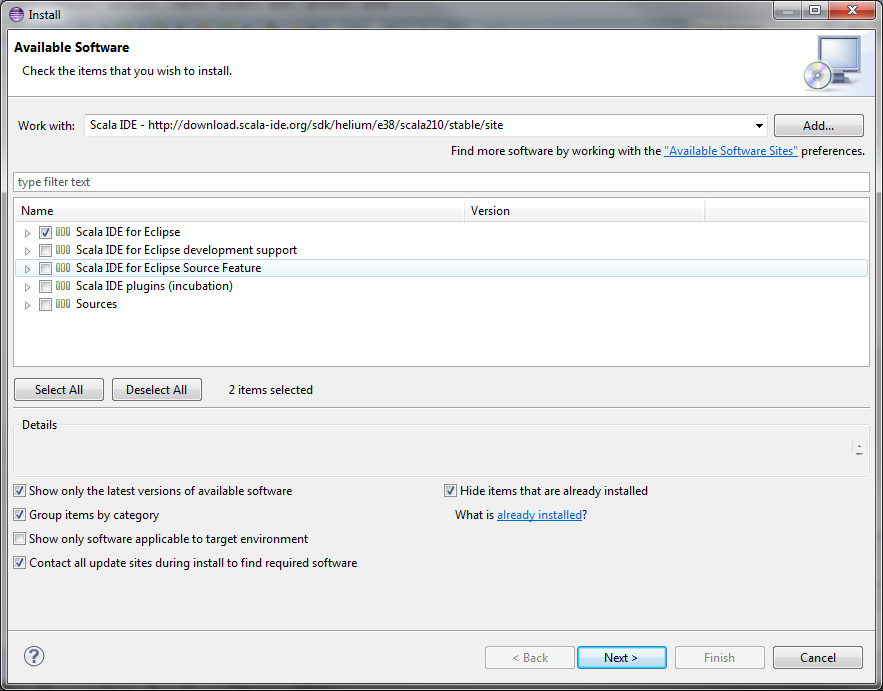883x691 pixels.
Task: Open the already installed link
Action: click(x=539, y=515)
